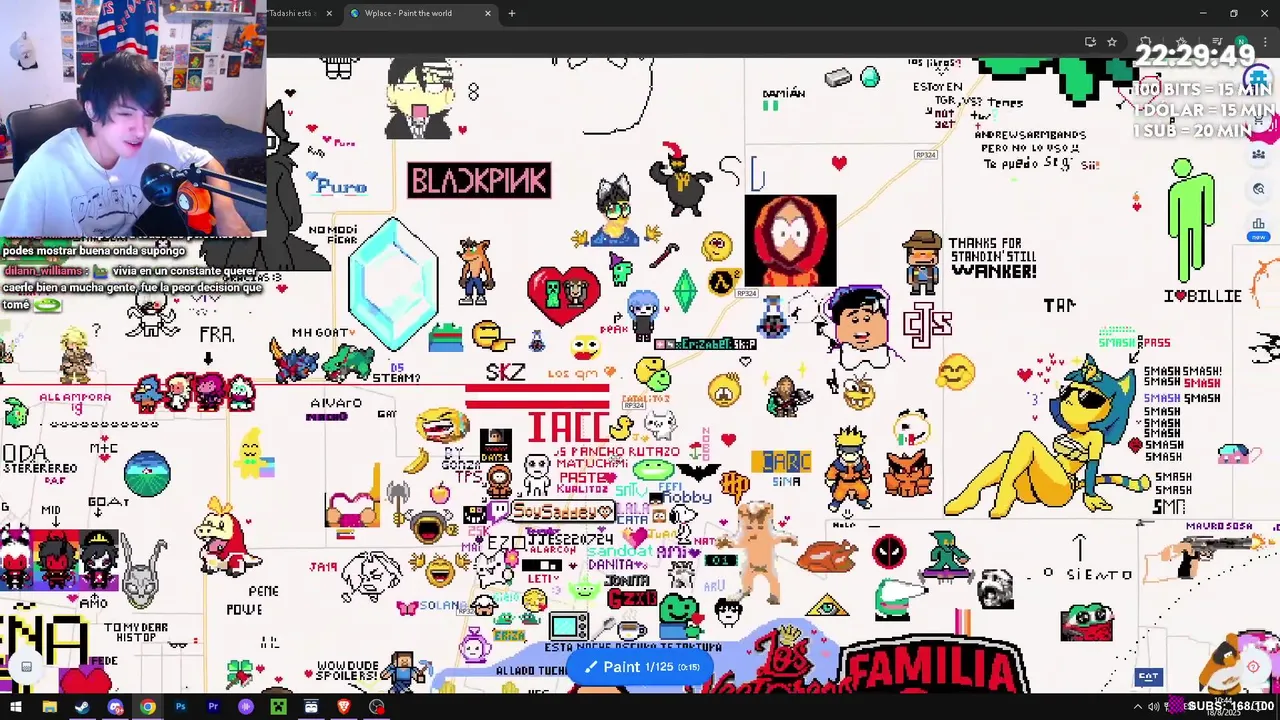Click the Paint button
Viewport: 1280px width, 720px height.
(641, 667)
